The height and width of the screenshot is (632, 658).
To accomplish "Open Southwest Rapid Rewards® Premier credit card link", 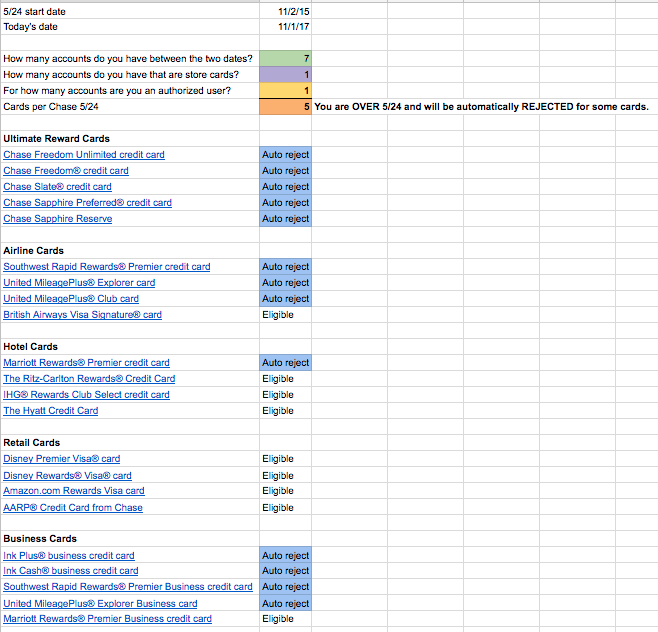I will tap(107, 267).
